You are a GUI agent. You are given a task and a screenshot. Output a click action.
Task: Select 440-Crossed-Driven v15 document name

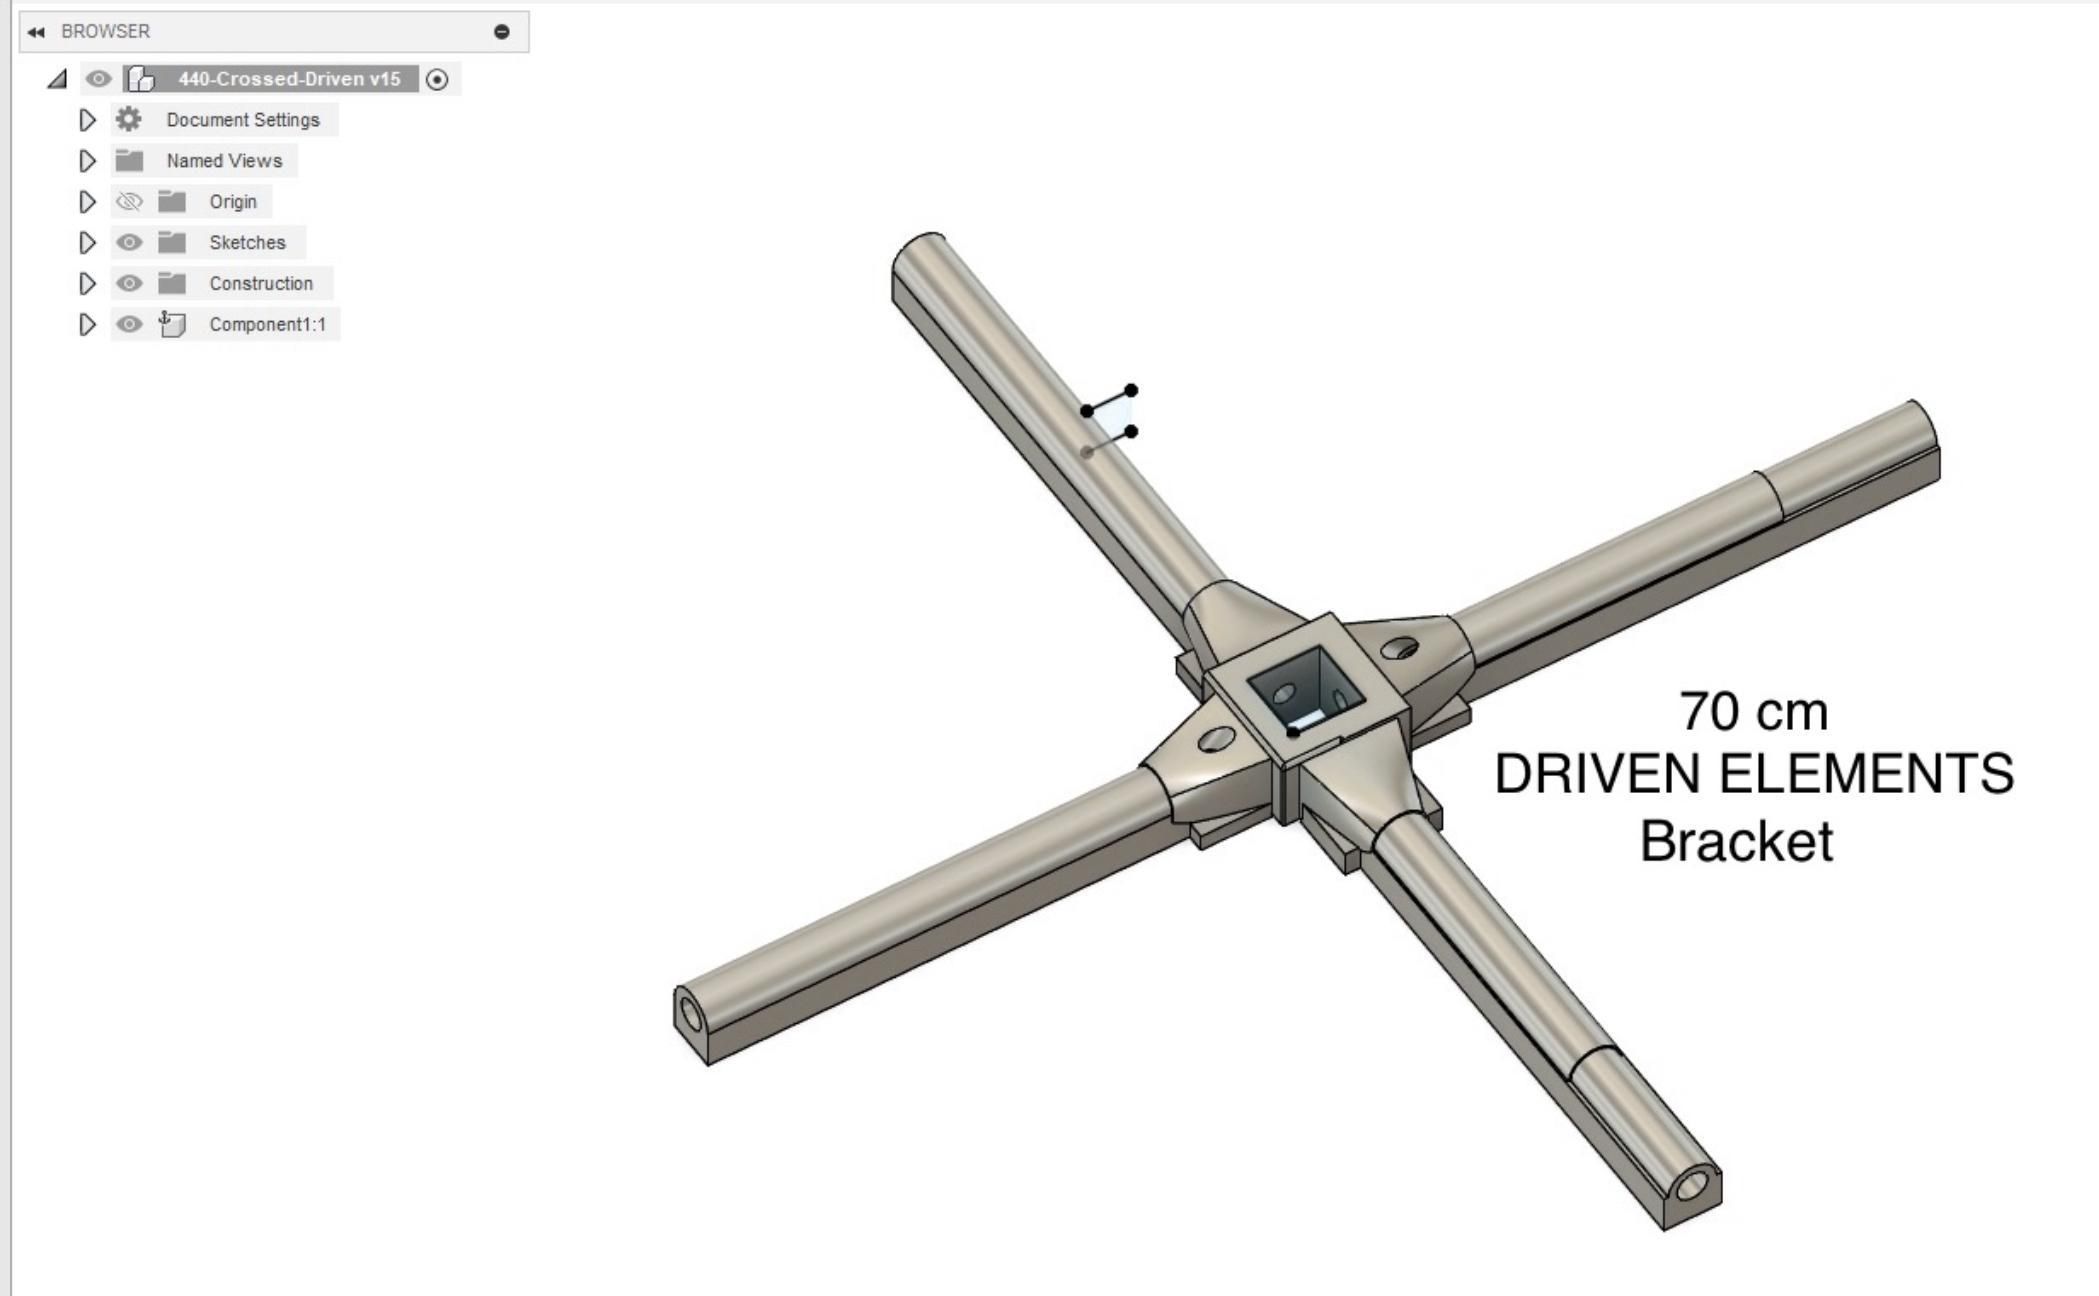[289, 79]
